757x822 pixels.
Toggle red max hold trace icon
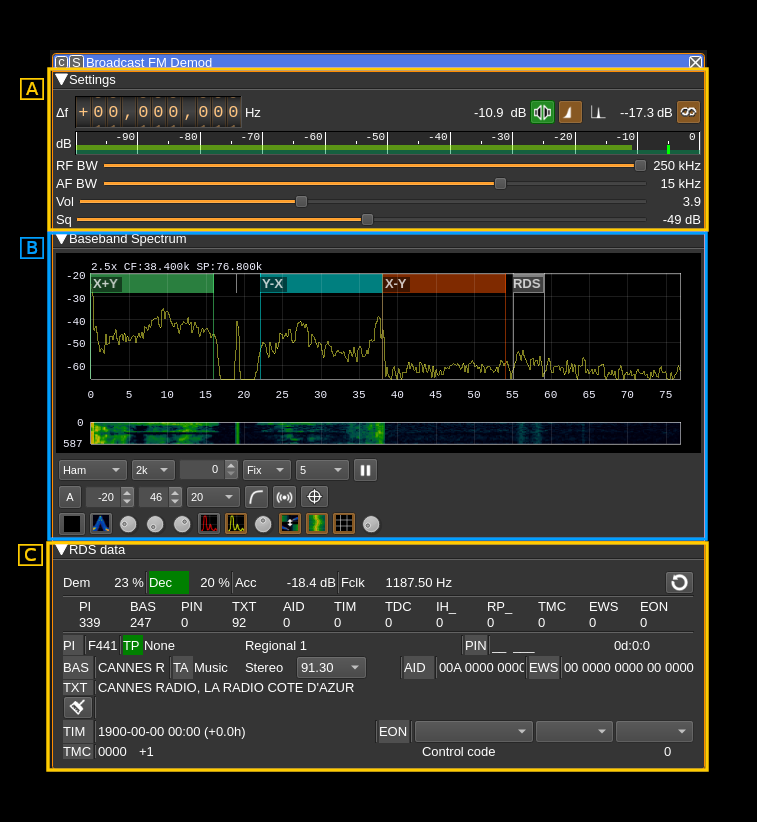209,524
